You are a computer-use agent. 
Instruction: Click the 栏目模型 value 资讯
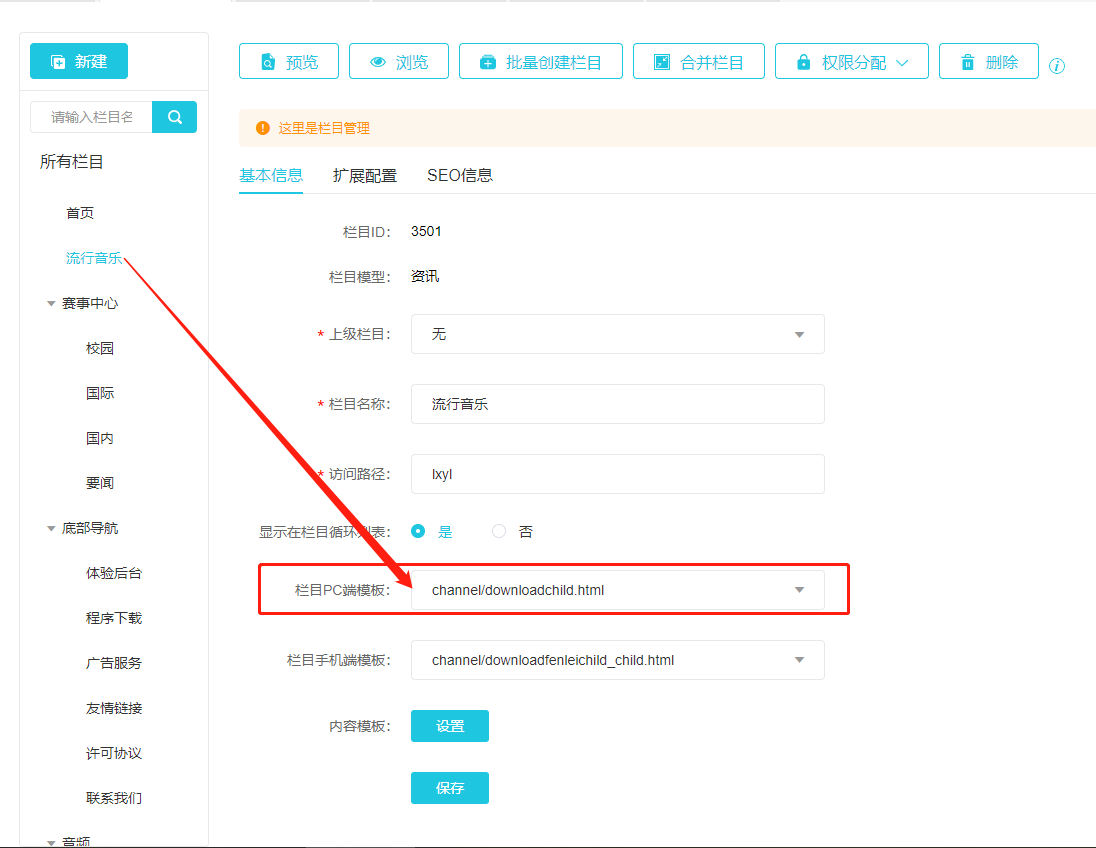pos(425,277)
